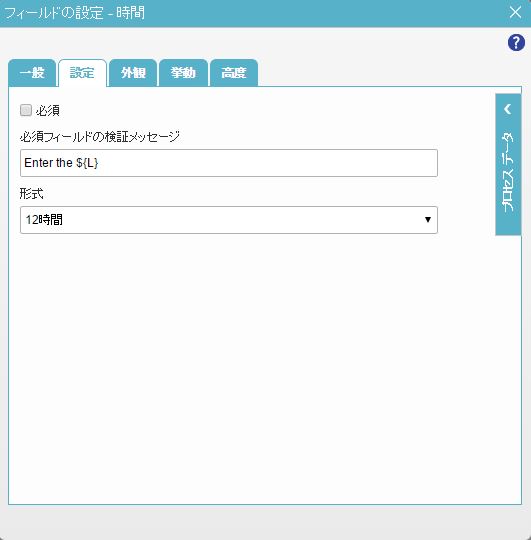The image size is (531, 540).
Task: Open the 形式 dropdown showing 12時間
Action: tap(229, 220)
